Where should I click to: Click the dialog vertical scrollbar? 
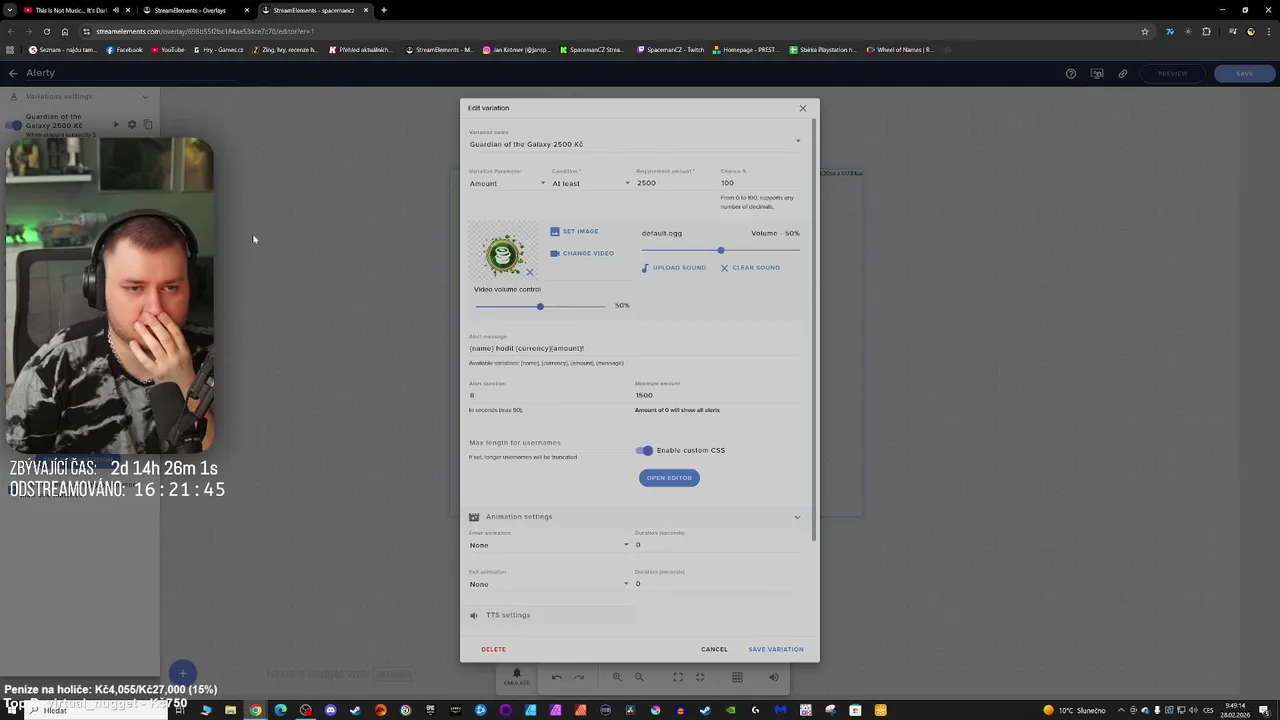coord(815,330)
